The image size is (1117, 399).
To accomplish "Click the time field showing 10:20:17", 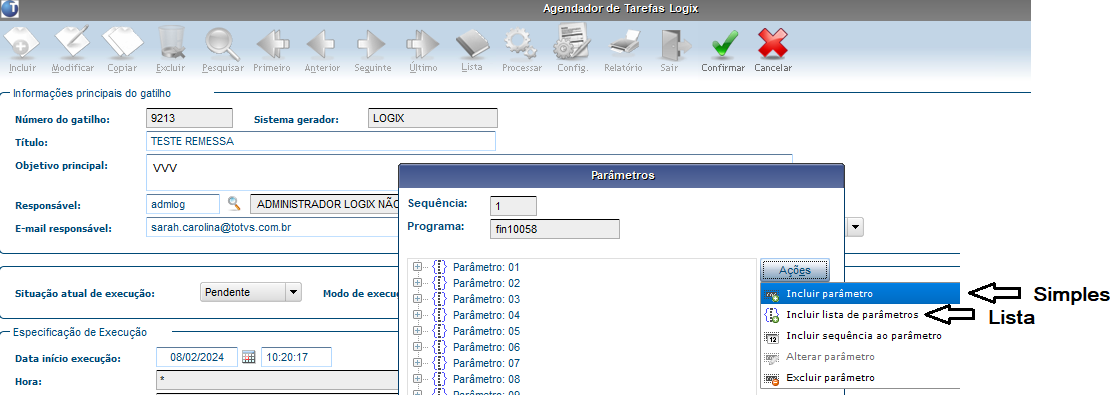I will [296, 357].
